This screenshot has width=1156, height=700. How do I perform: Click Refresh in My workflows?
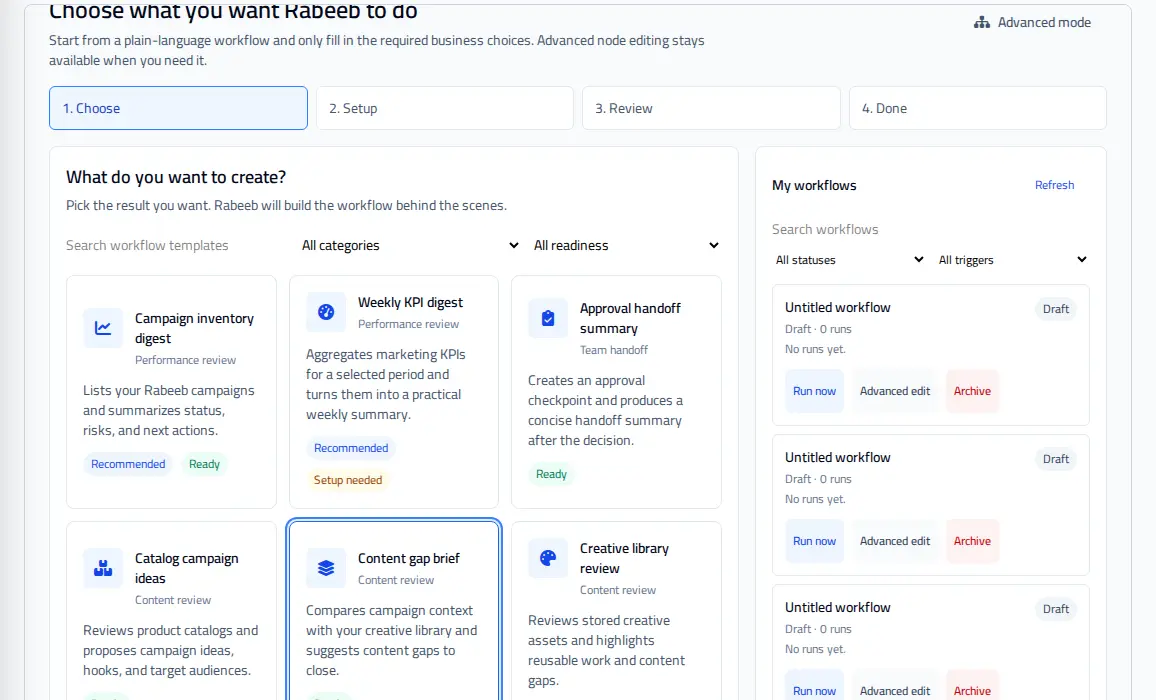1054,185
